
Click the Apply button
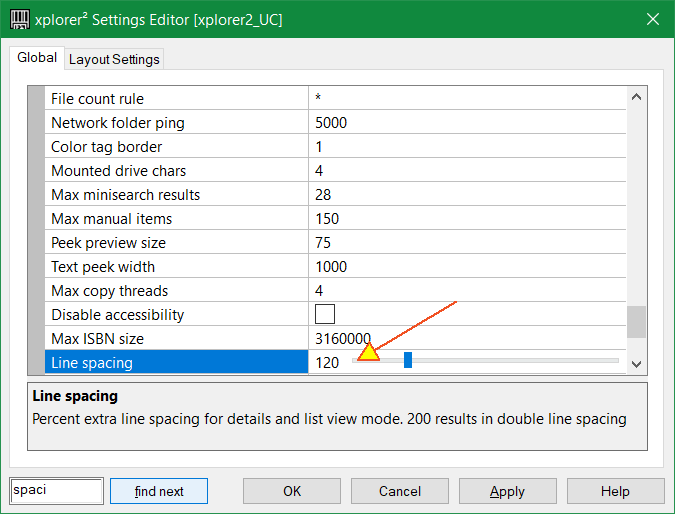click(x=508, y=491)
